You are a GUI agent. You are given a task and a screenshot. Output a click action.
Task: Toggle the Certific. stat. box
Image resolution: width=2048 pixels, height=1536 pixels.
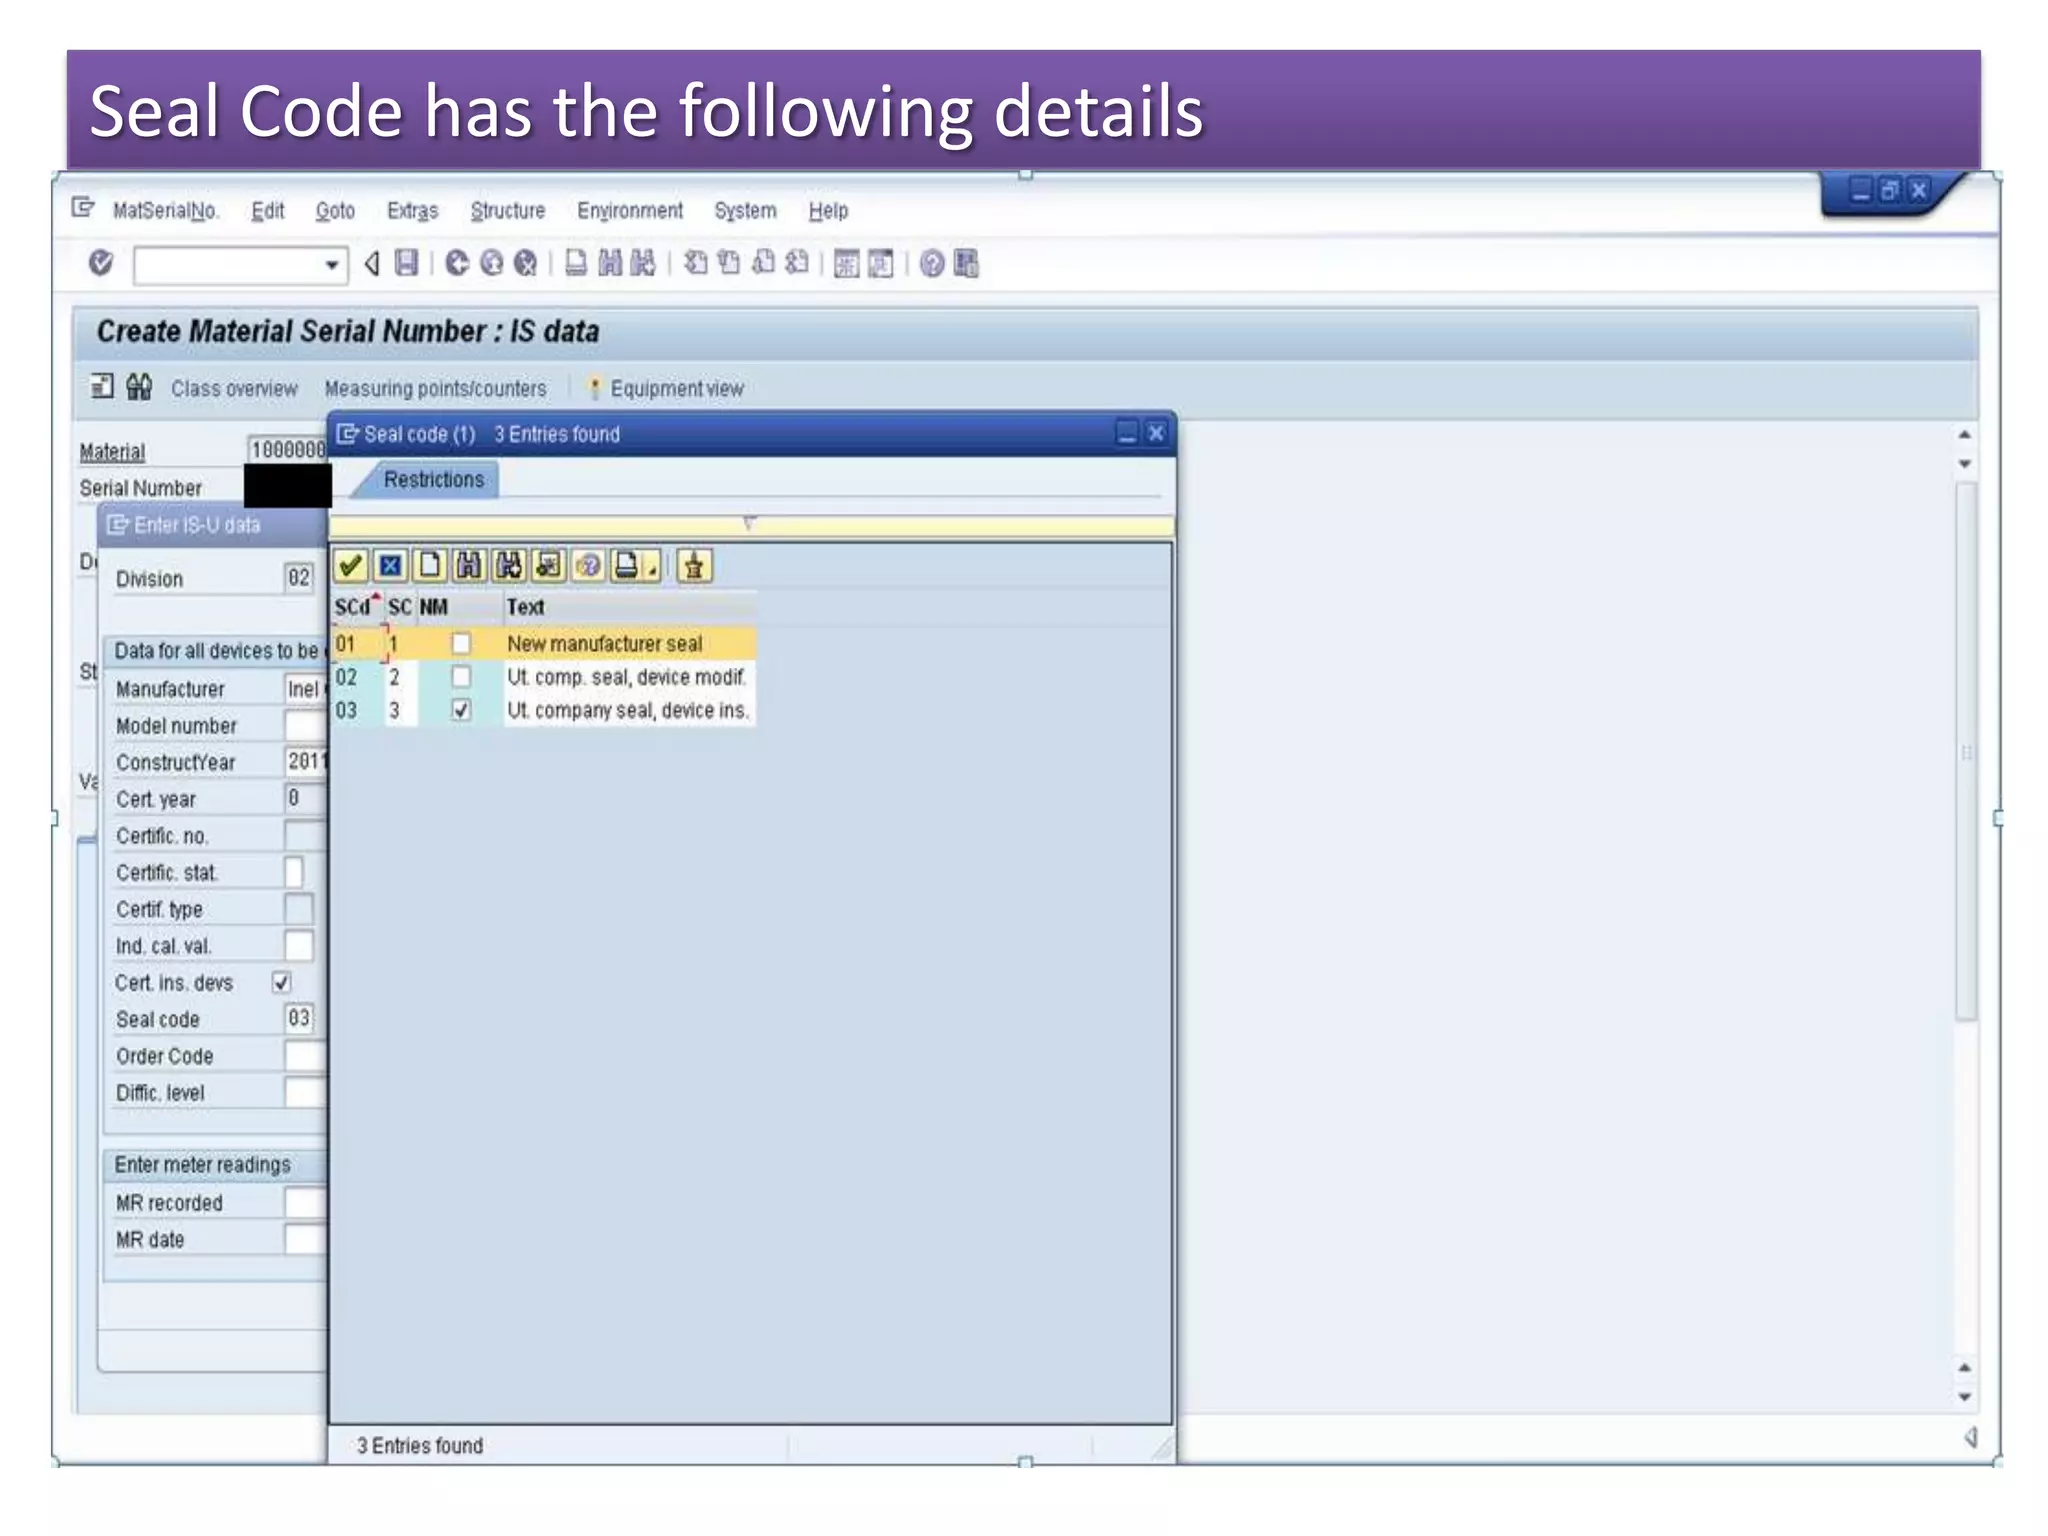294,872
